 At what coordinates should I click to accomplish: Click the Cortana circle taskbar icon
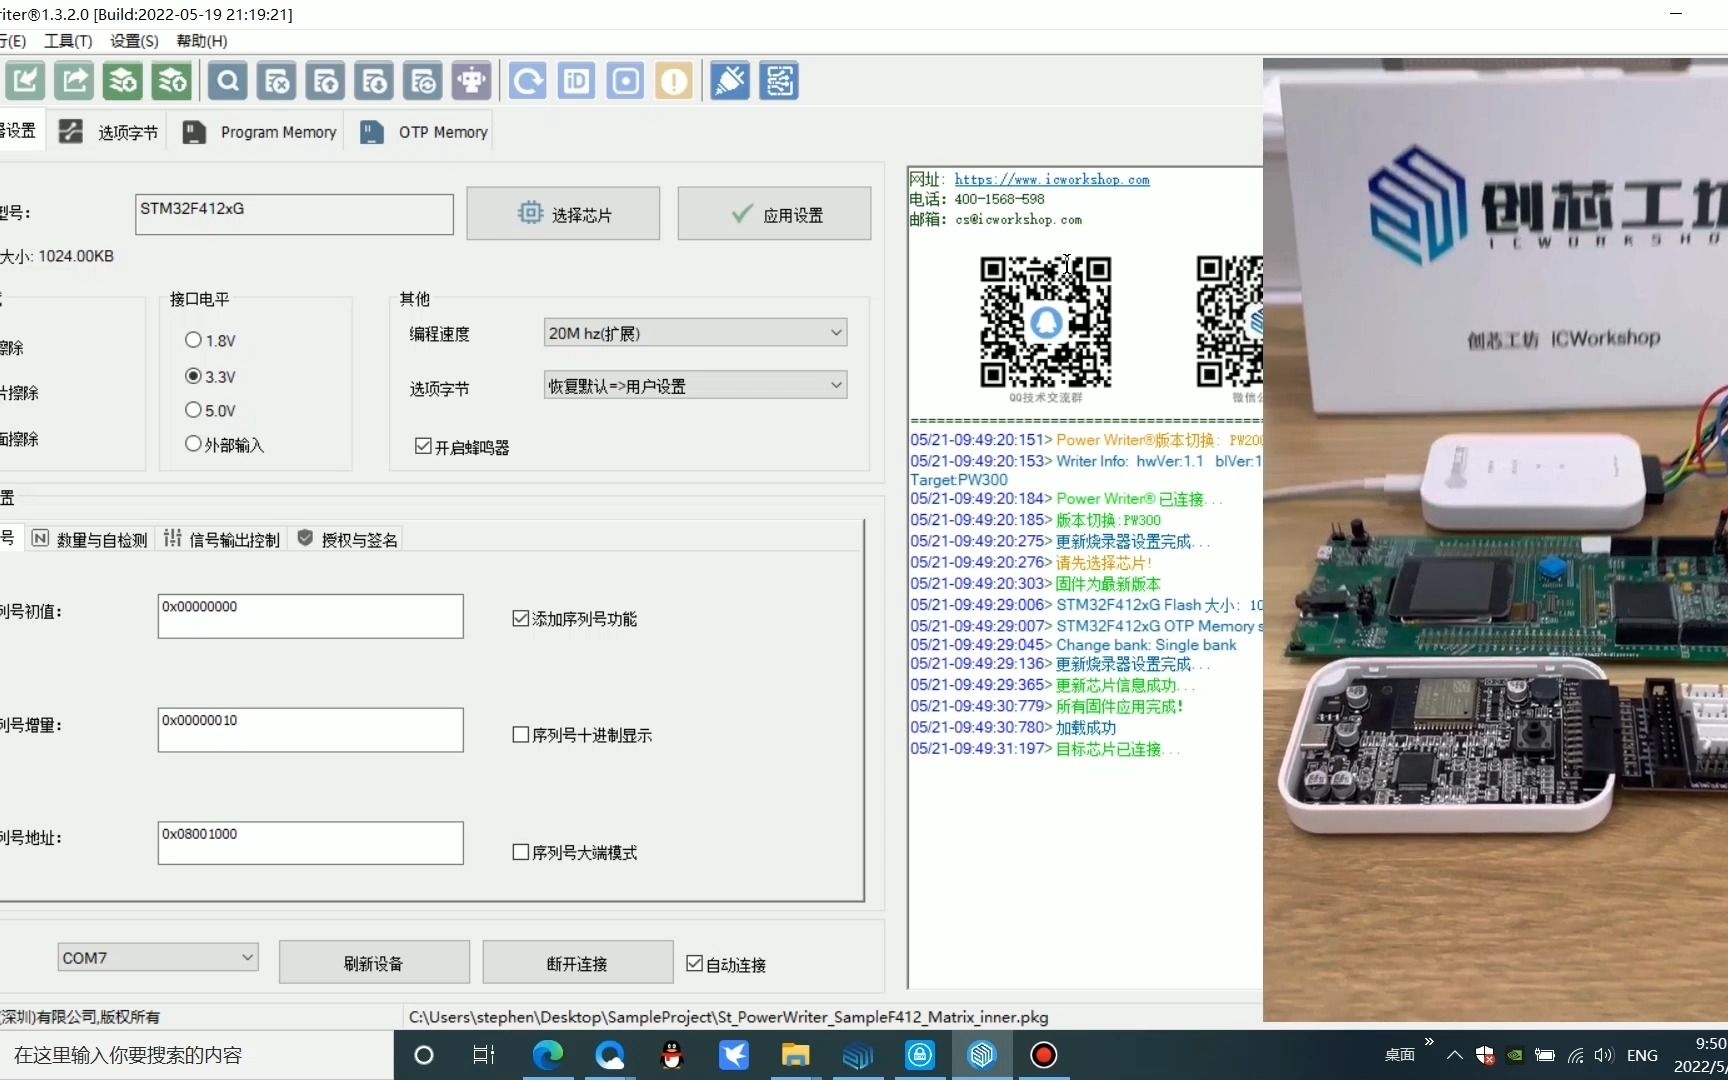tap(424, 1055)
